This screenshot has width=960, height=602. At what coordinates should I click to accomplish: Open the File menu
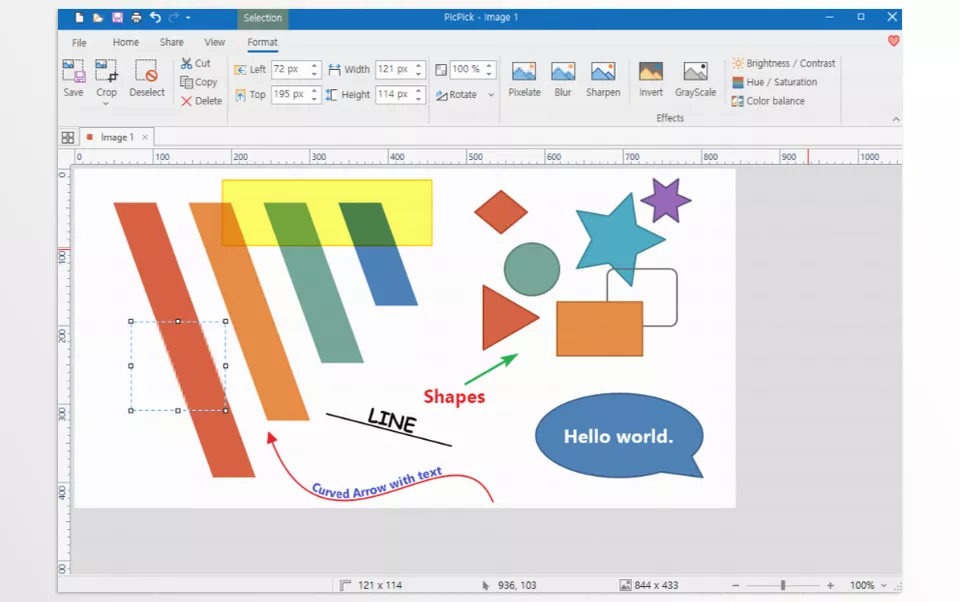click(x=79, y=43)
